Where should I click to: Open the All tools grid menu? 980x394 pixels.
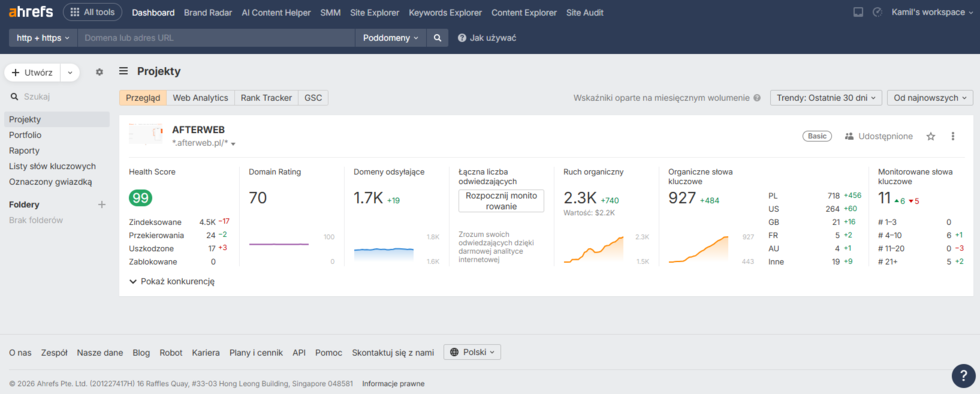(92, 12)
